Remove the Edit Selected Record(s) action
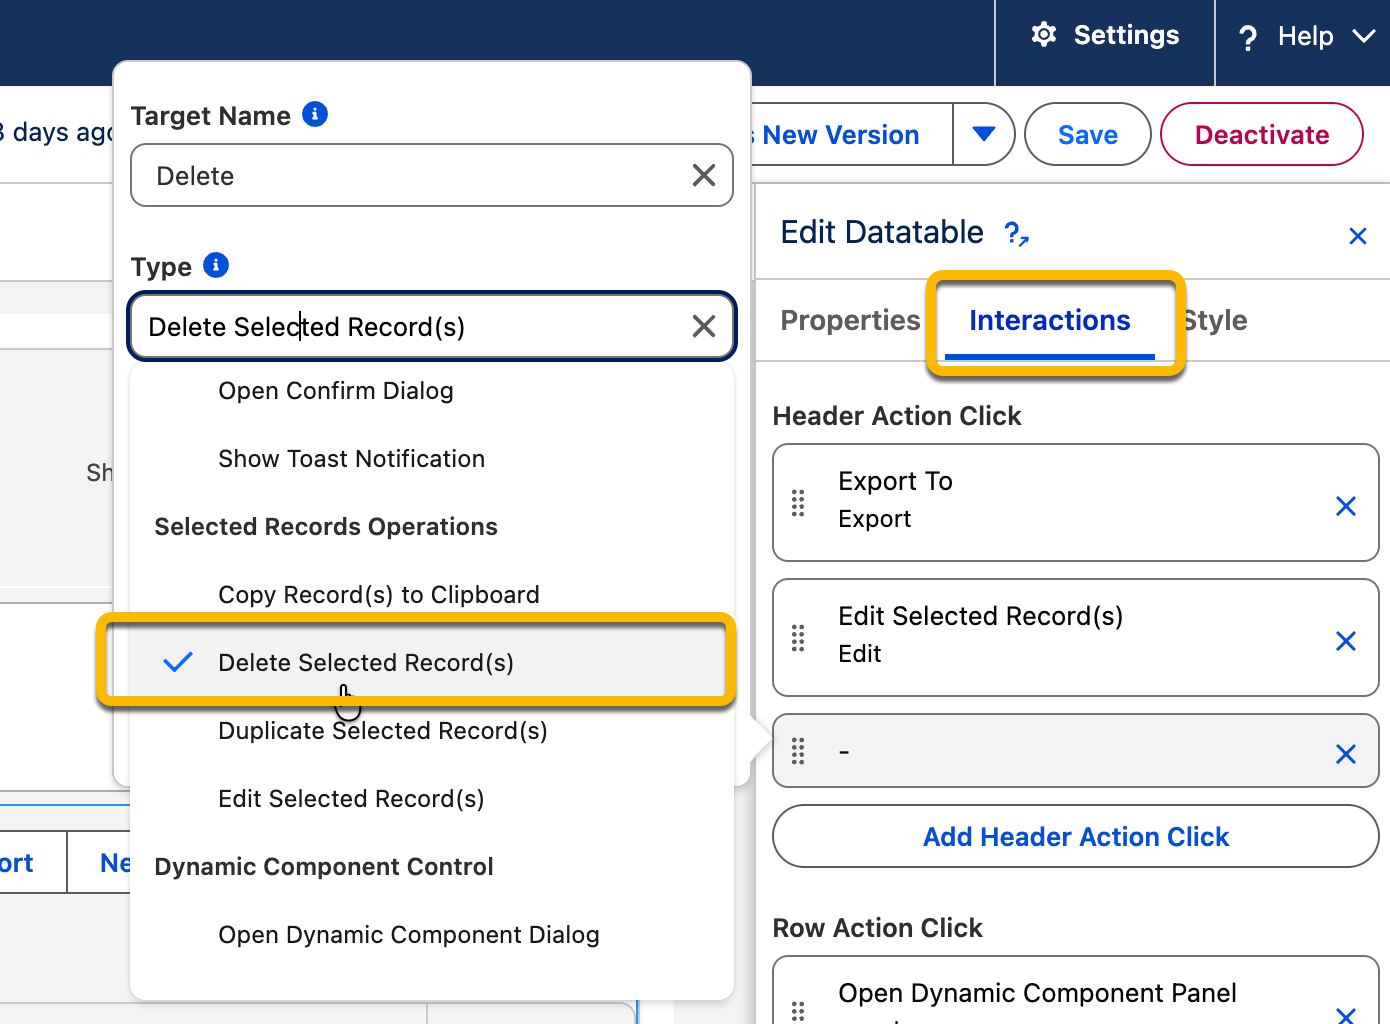The image size is (1390, 1024). [x=1346, y=641]
